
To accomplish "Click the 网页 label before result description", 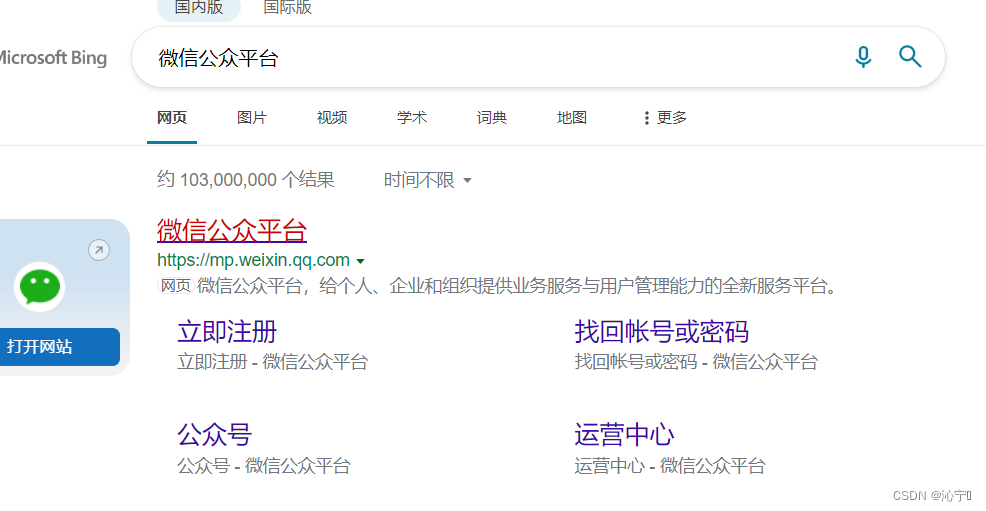I will [x=175, y=286].
